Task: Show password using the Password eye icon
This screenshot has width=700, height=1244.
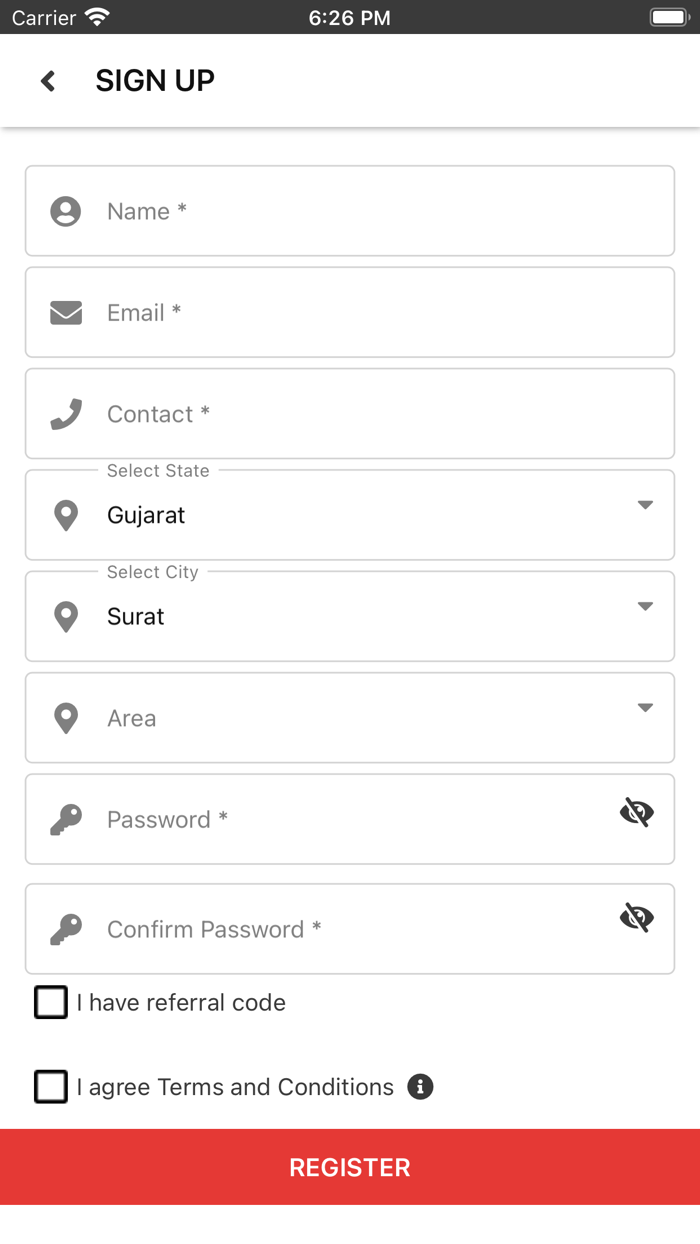Action: click(636, 813)
